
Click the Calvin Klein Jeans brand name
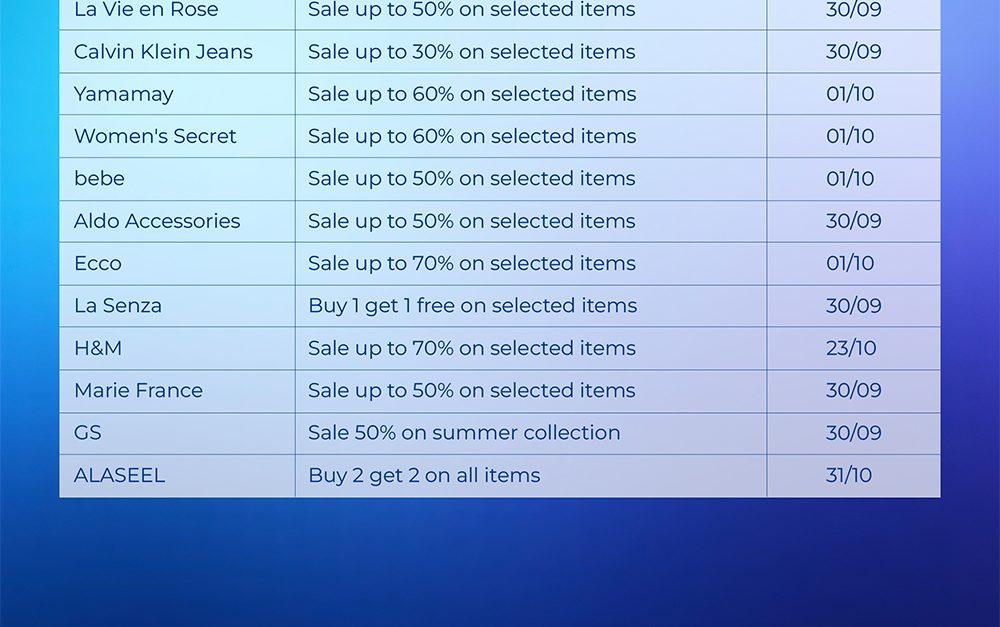[163, 52]
